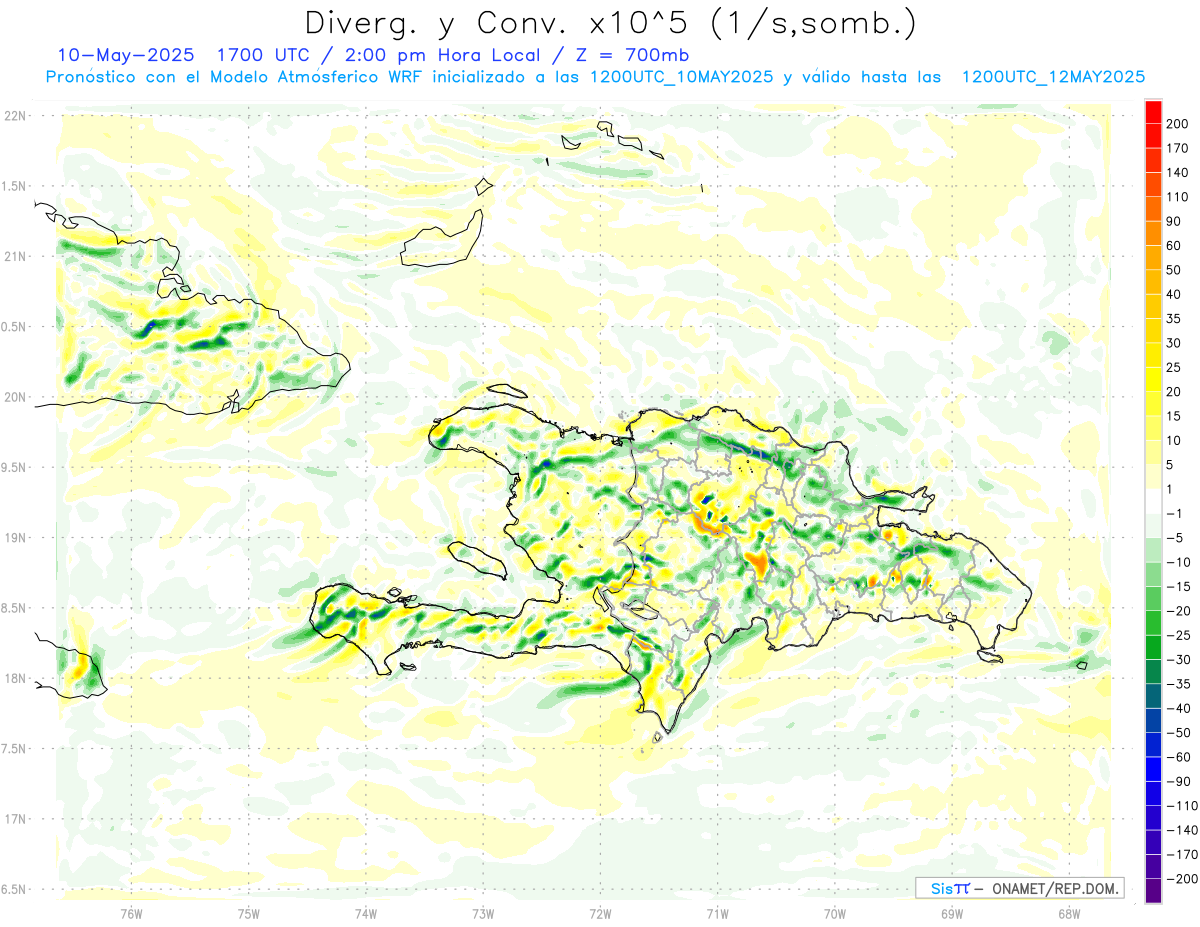
Task: Click the colorbar value "-200"
Action: (1180, 880)
